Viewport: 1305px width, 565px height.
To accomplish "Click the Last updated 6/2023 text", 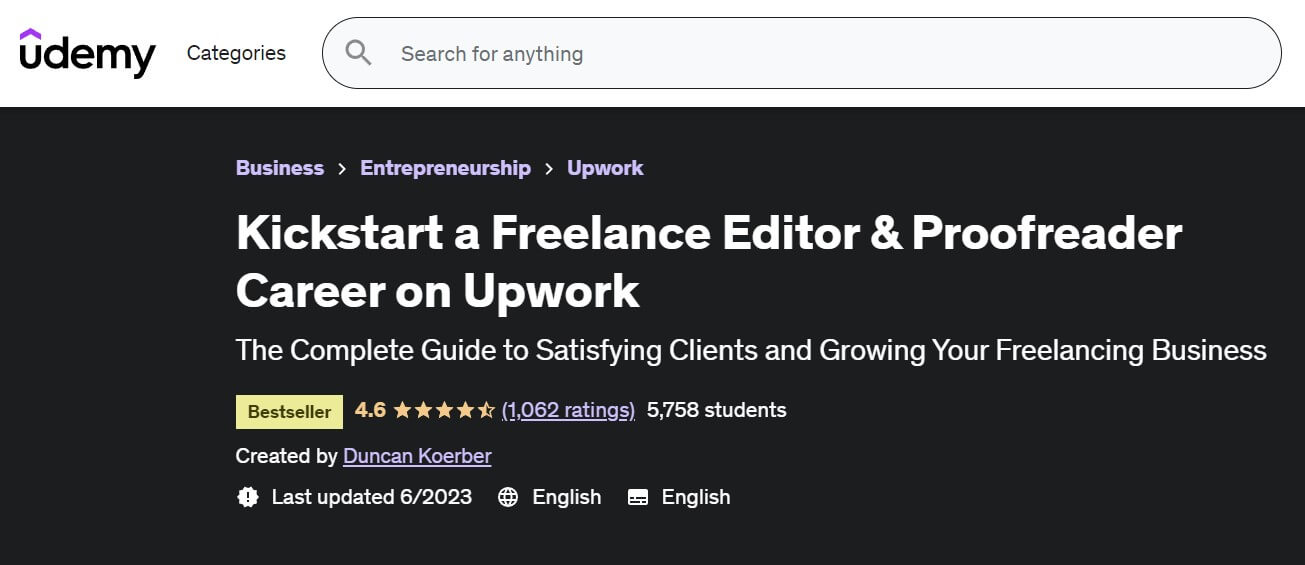I will pos(372,497).
